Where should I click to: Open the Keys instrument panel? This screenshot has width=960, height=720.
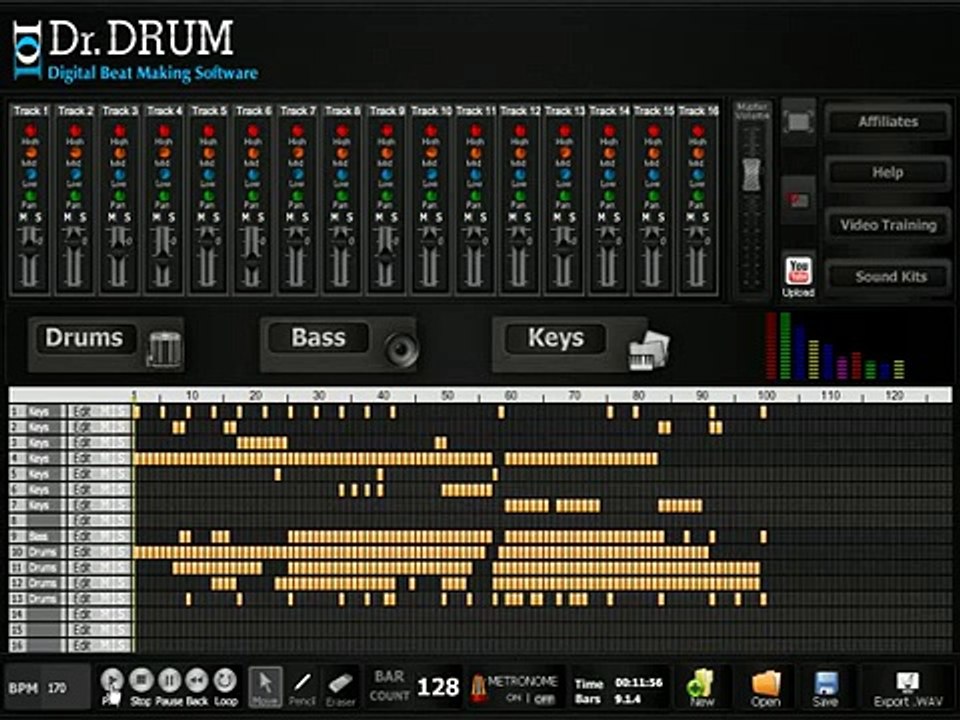[579, 343]
